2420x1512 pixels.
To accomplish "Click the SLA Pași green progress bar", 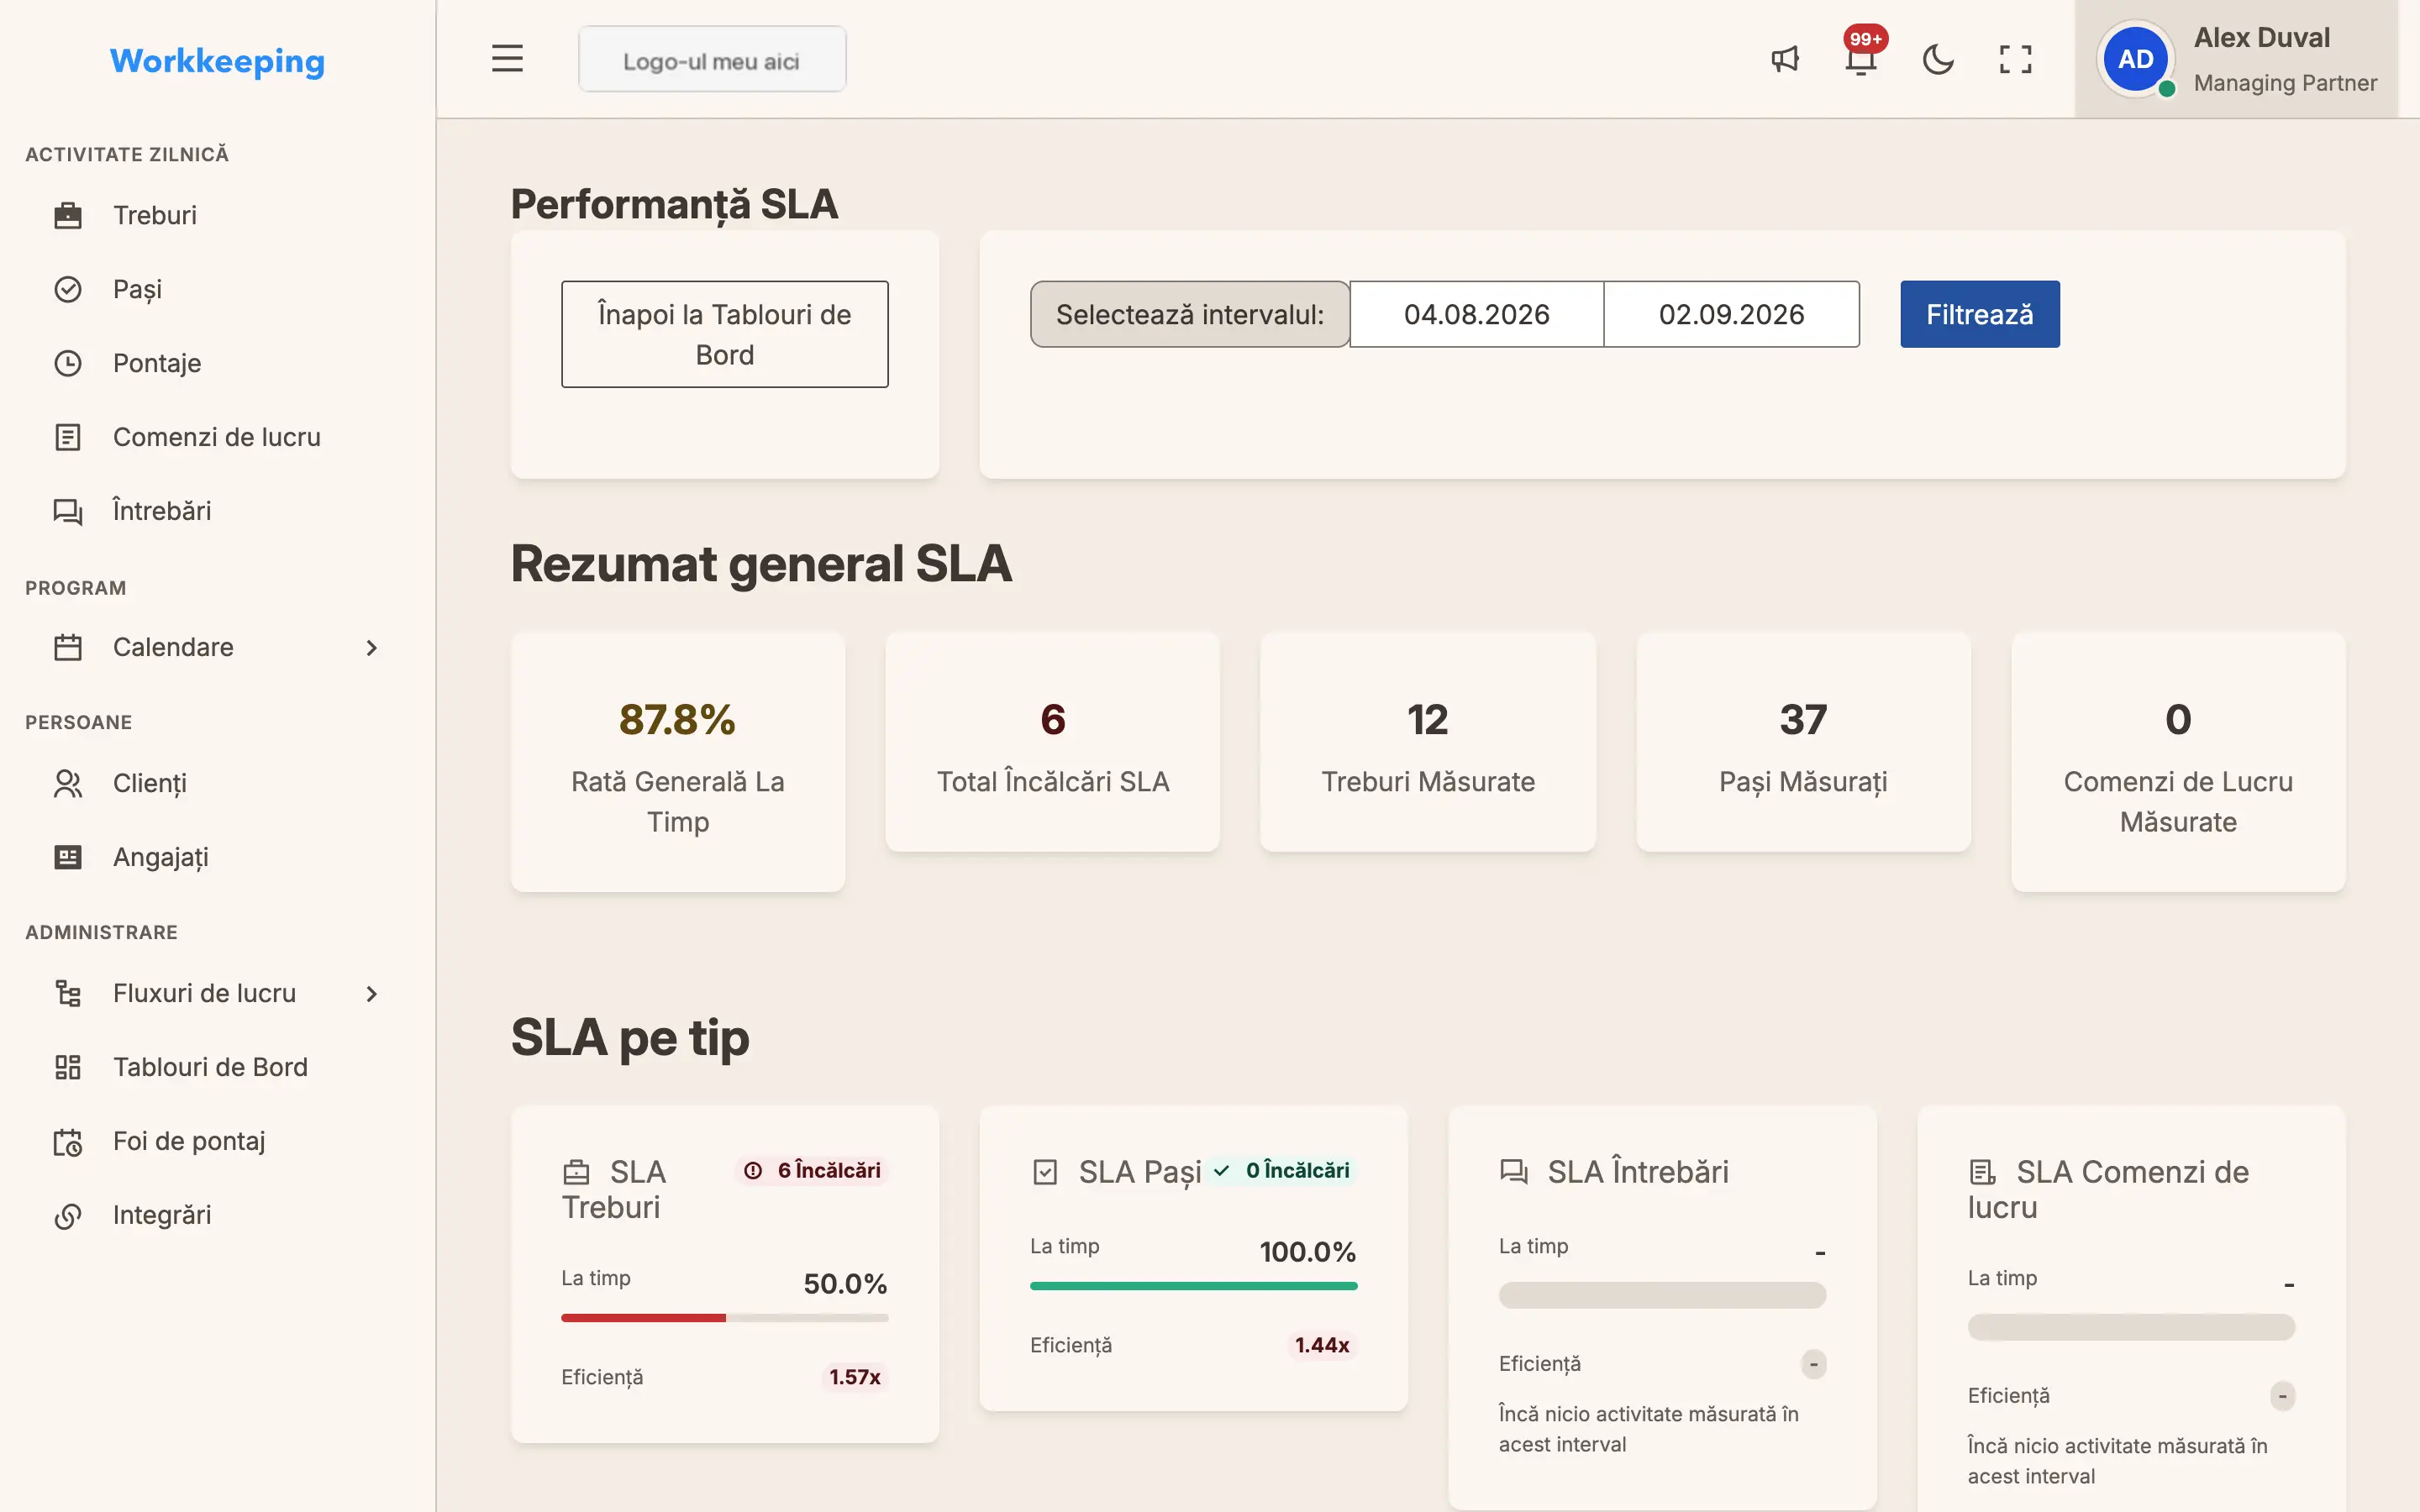I will coord(1194,1286).
